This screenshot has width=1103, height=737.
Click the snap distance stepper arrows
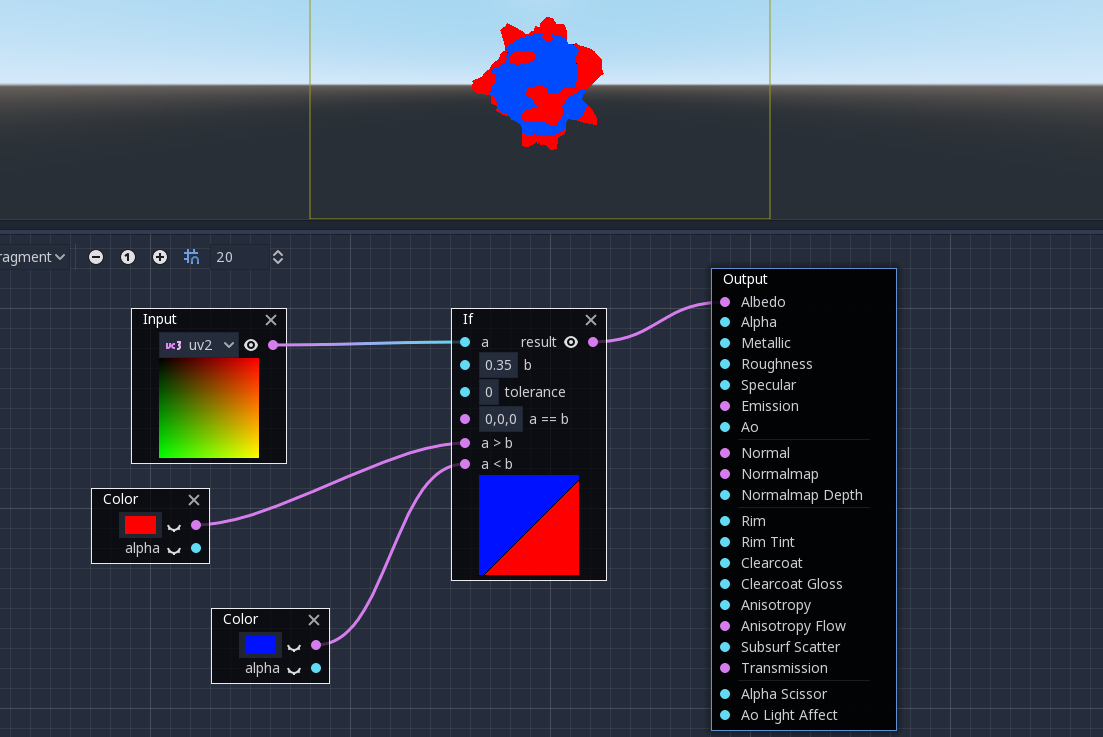point(278,257)
